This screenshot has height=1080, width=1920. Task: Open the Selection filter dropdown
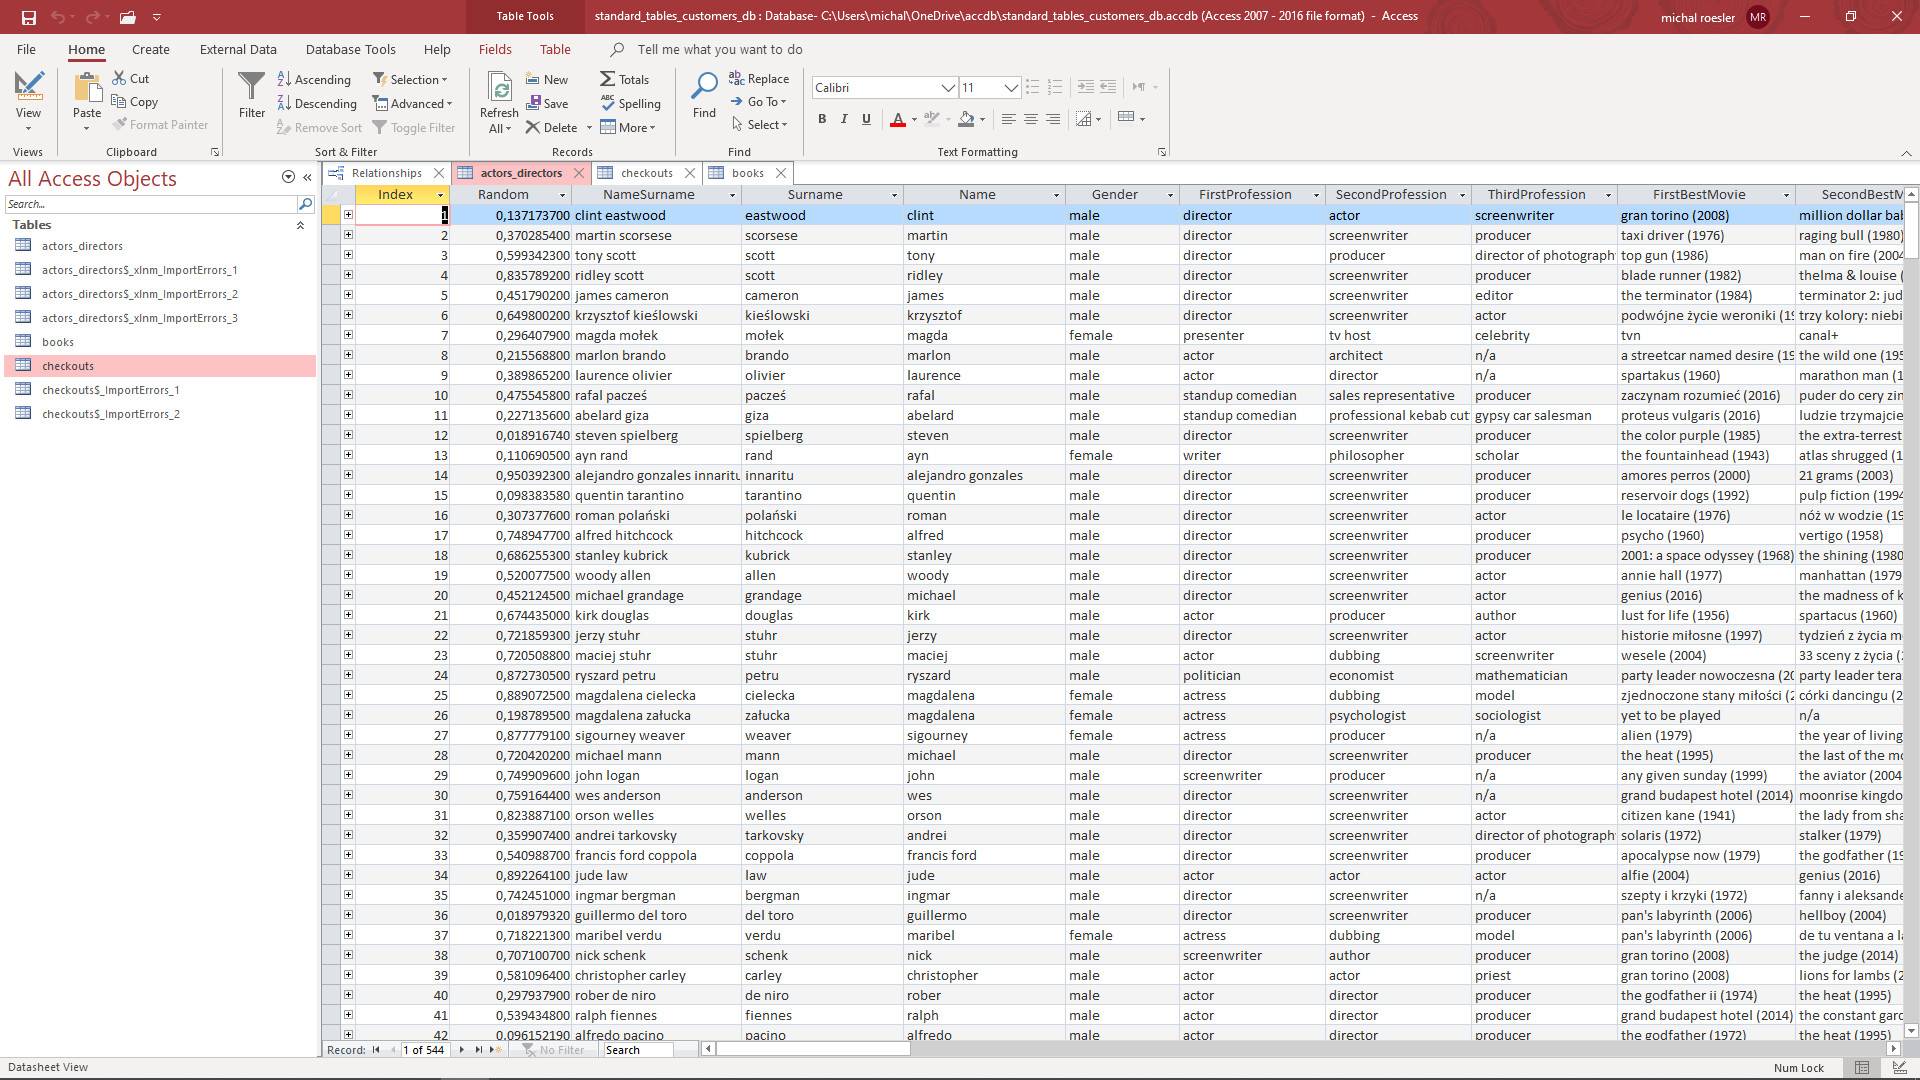tap(410, 79)
